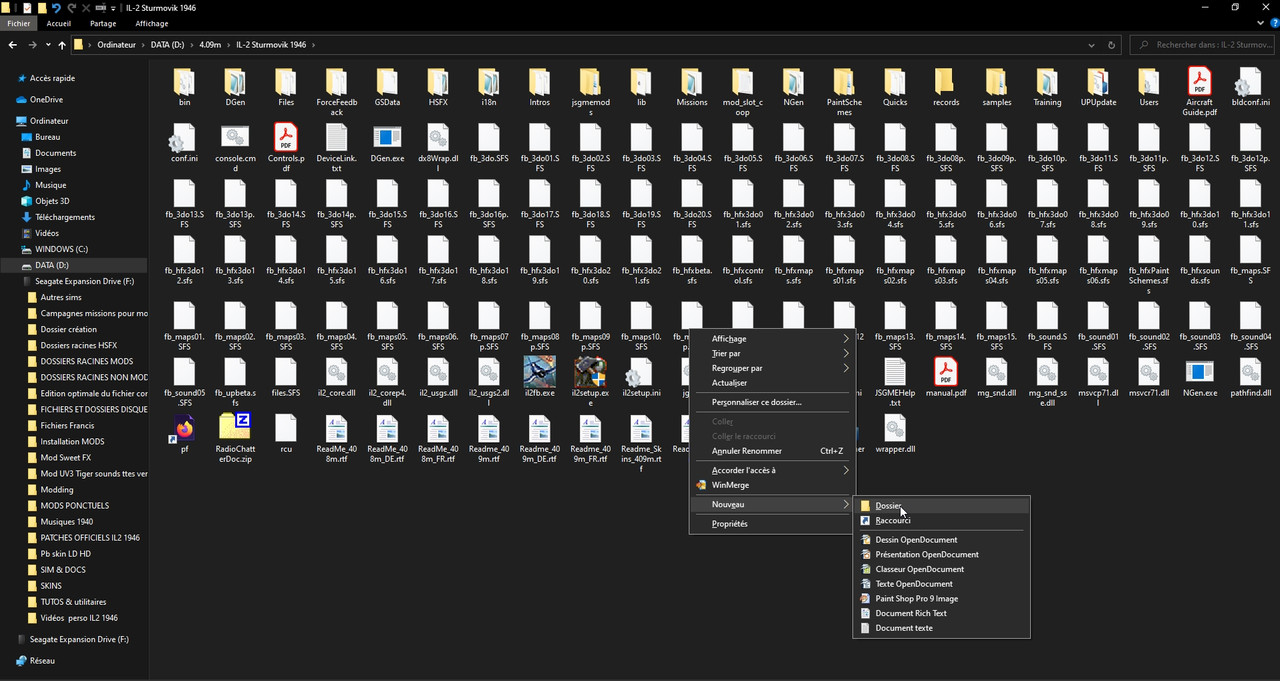Click the 4.09m breadcrumb in address bar

pyautogui.click(x=210, y=45)
